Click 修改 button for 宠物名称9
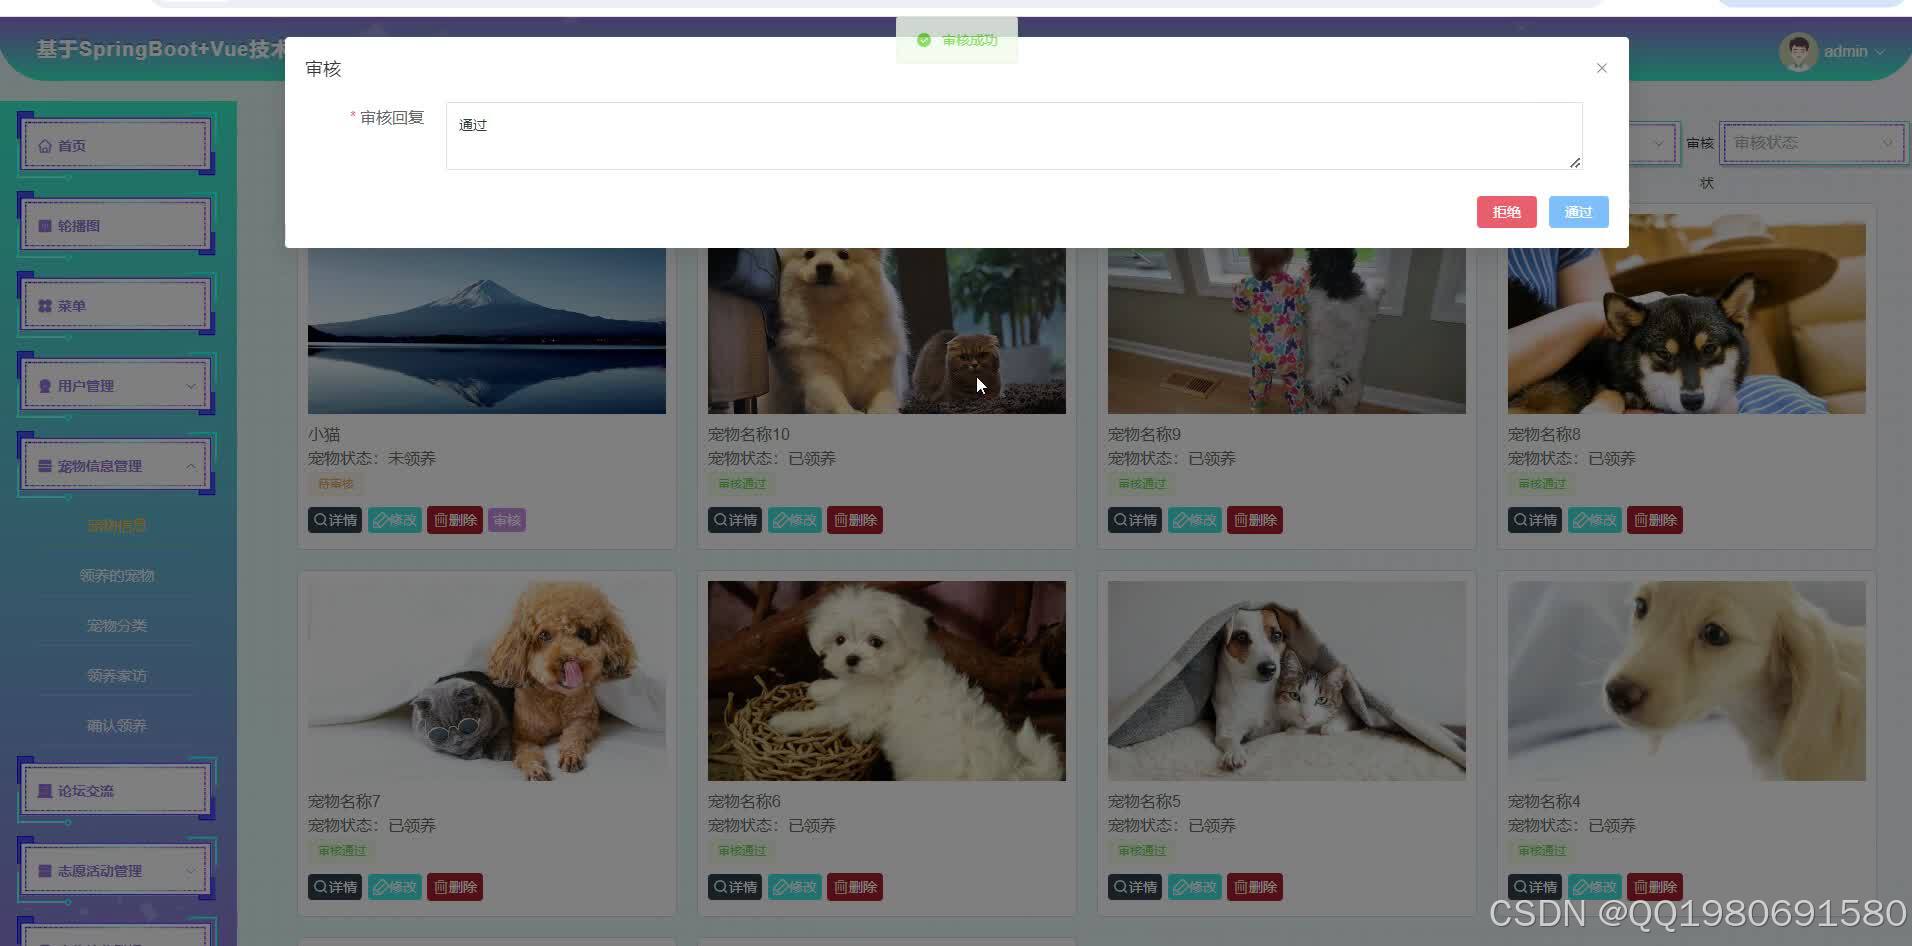This screenshot has width=1912, height=946. [x=1195, y=520]
